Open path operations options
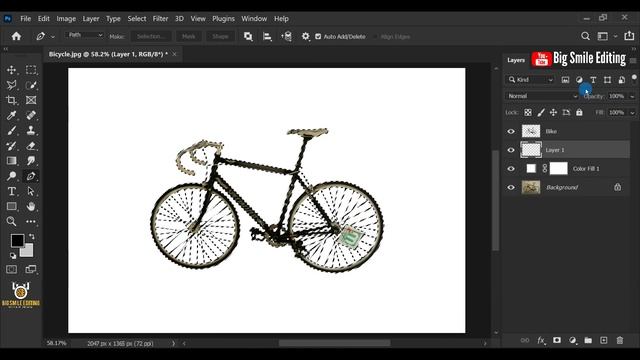The width and height of the screenshot is (640, 360). tap(248, 36)
